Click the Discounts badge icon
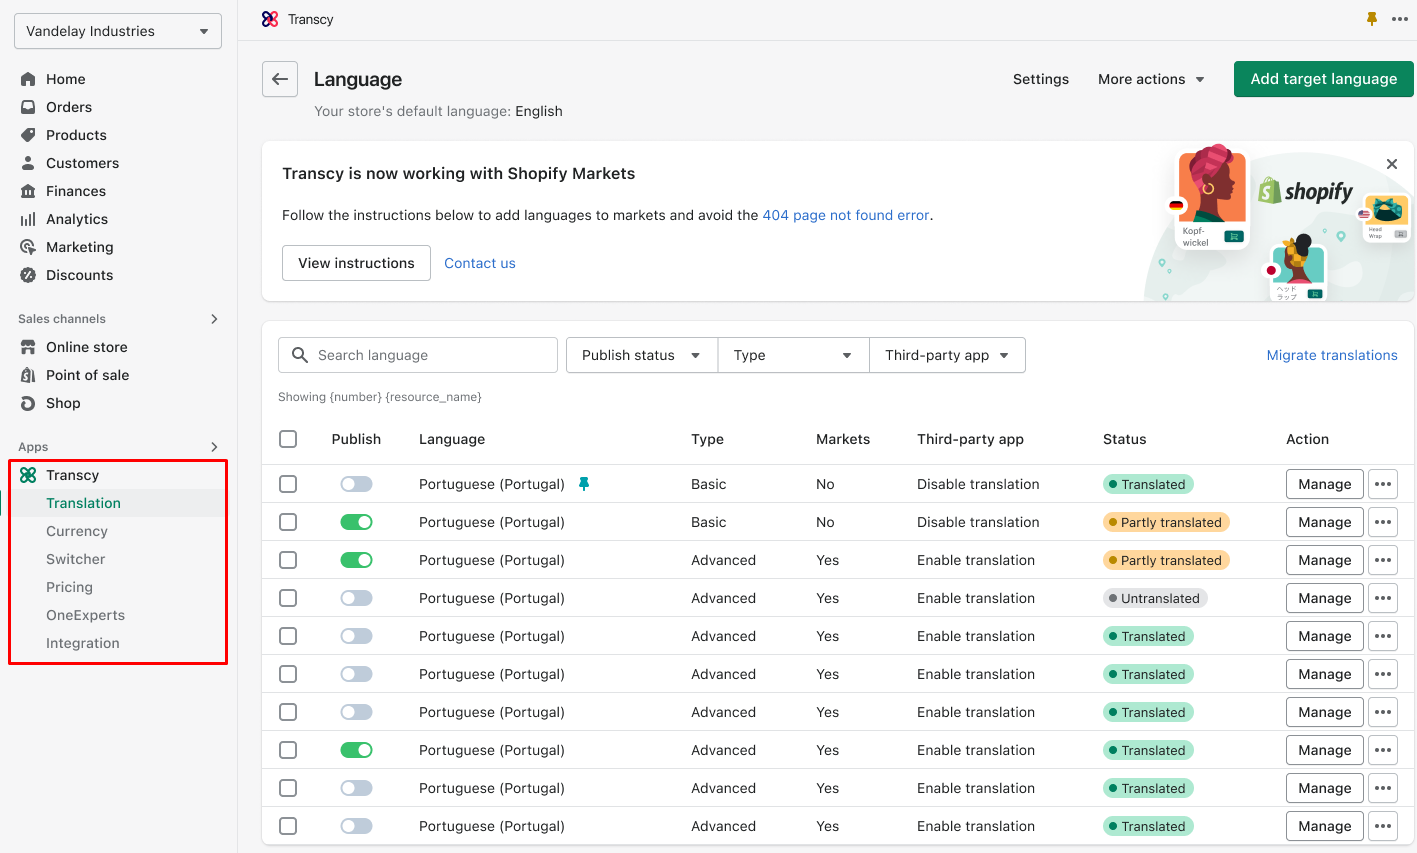The image size is (1417, 853). coord(28,275)
